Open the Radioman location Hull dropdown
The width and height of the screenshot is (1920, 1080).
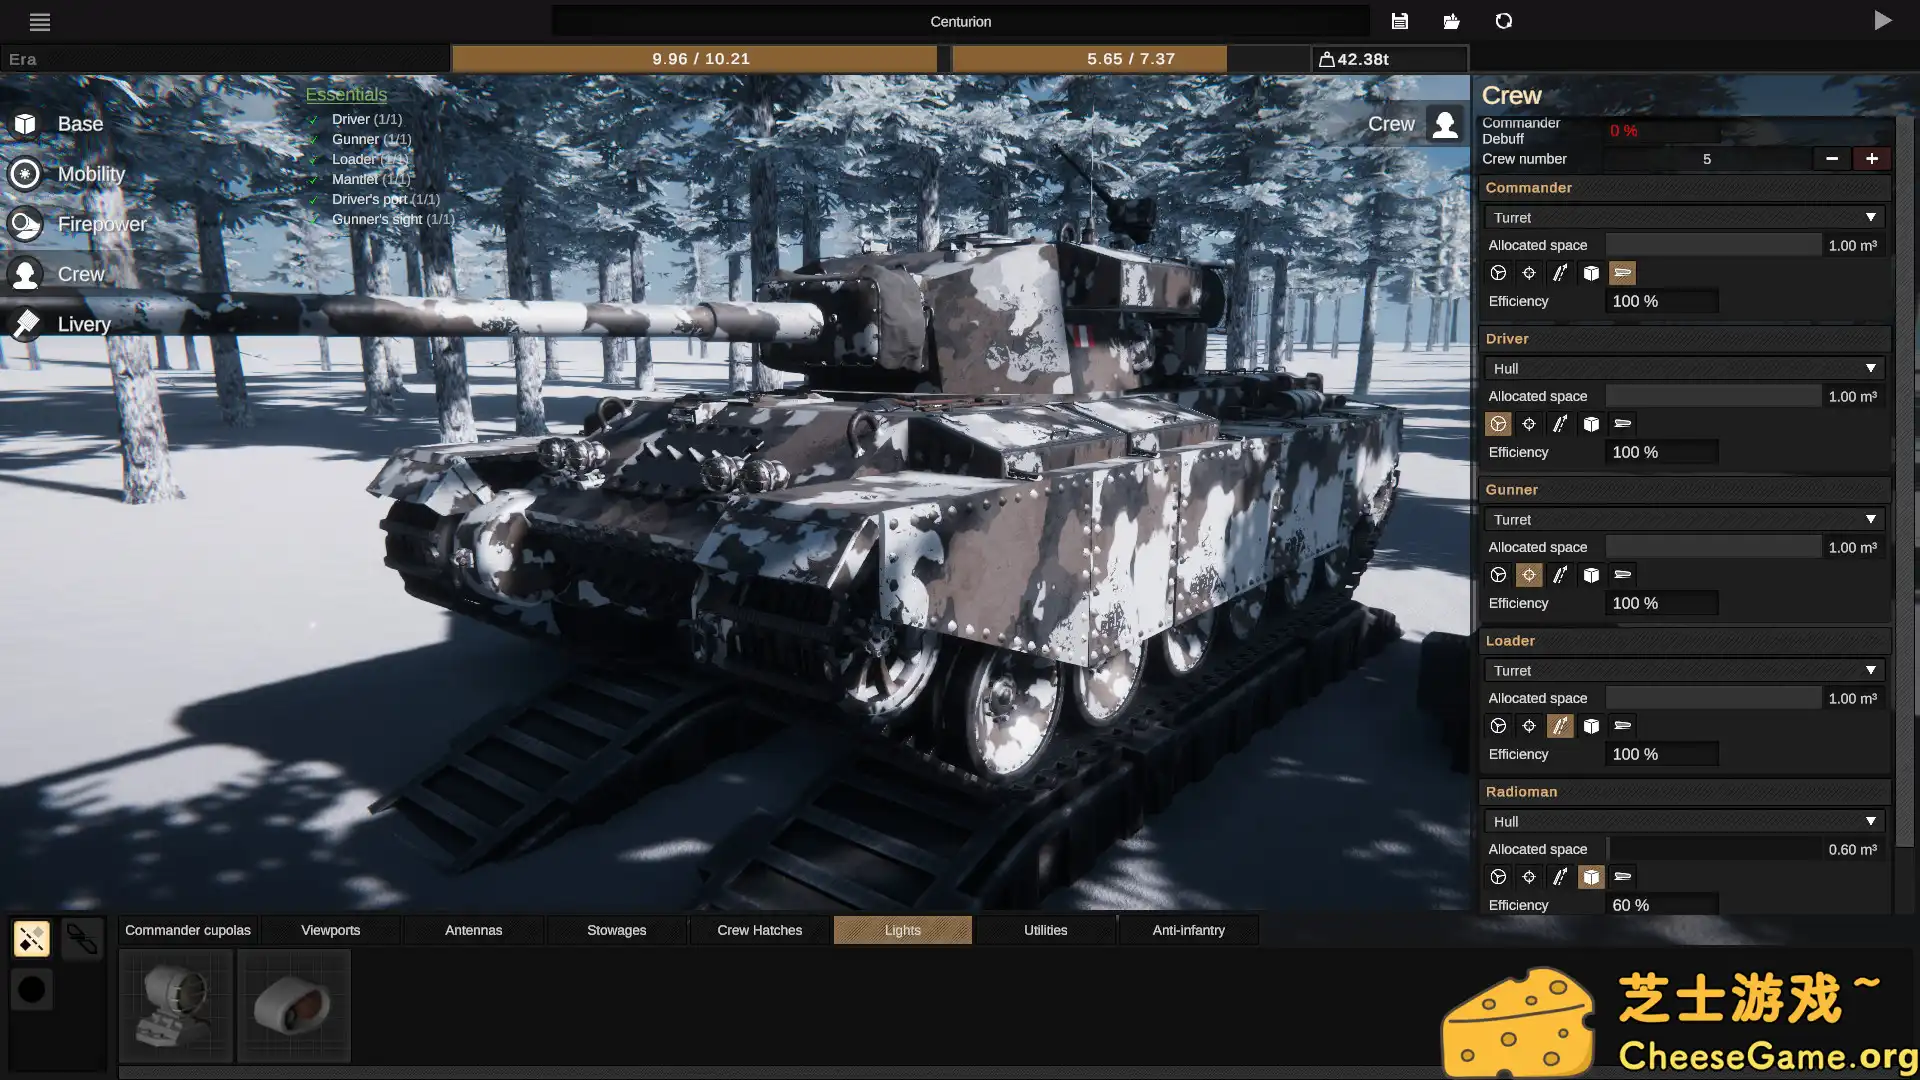pos(1683,821)
